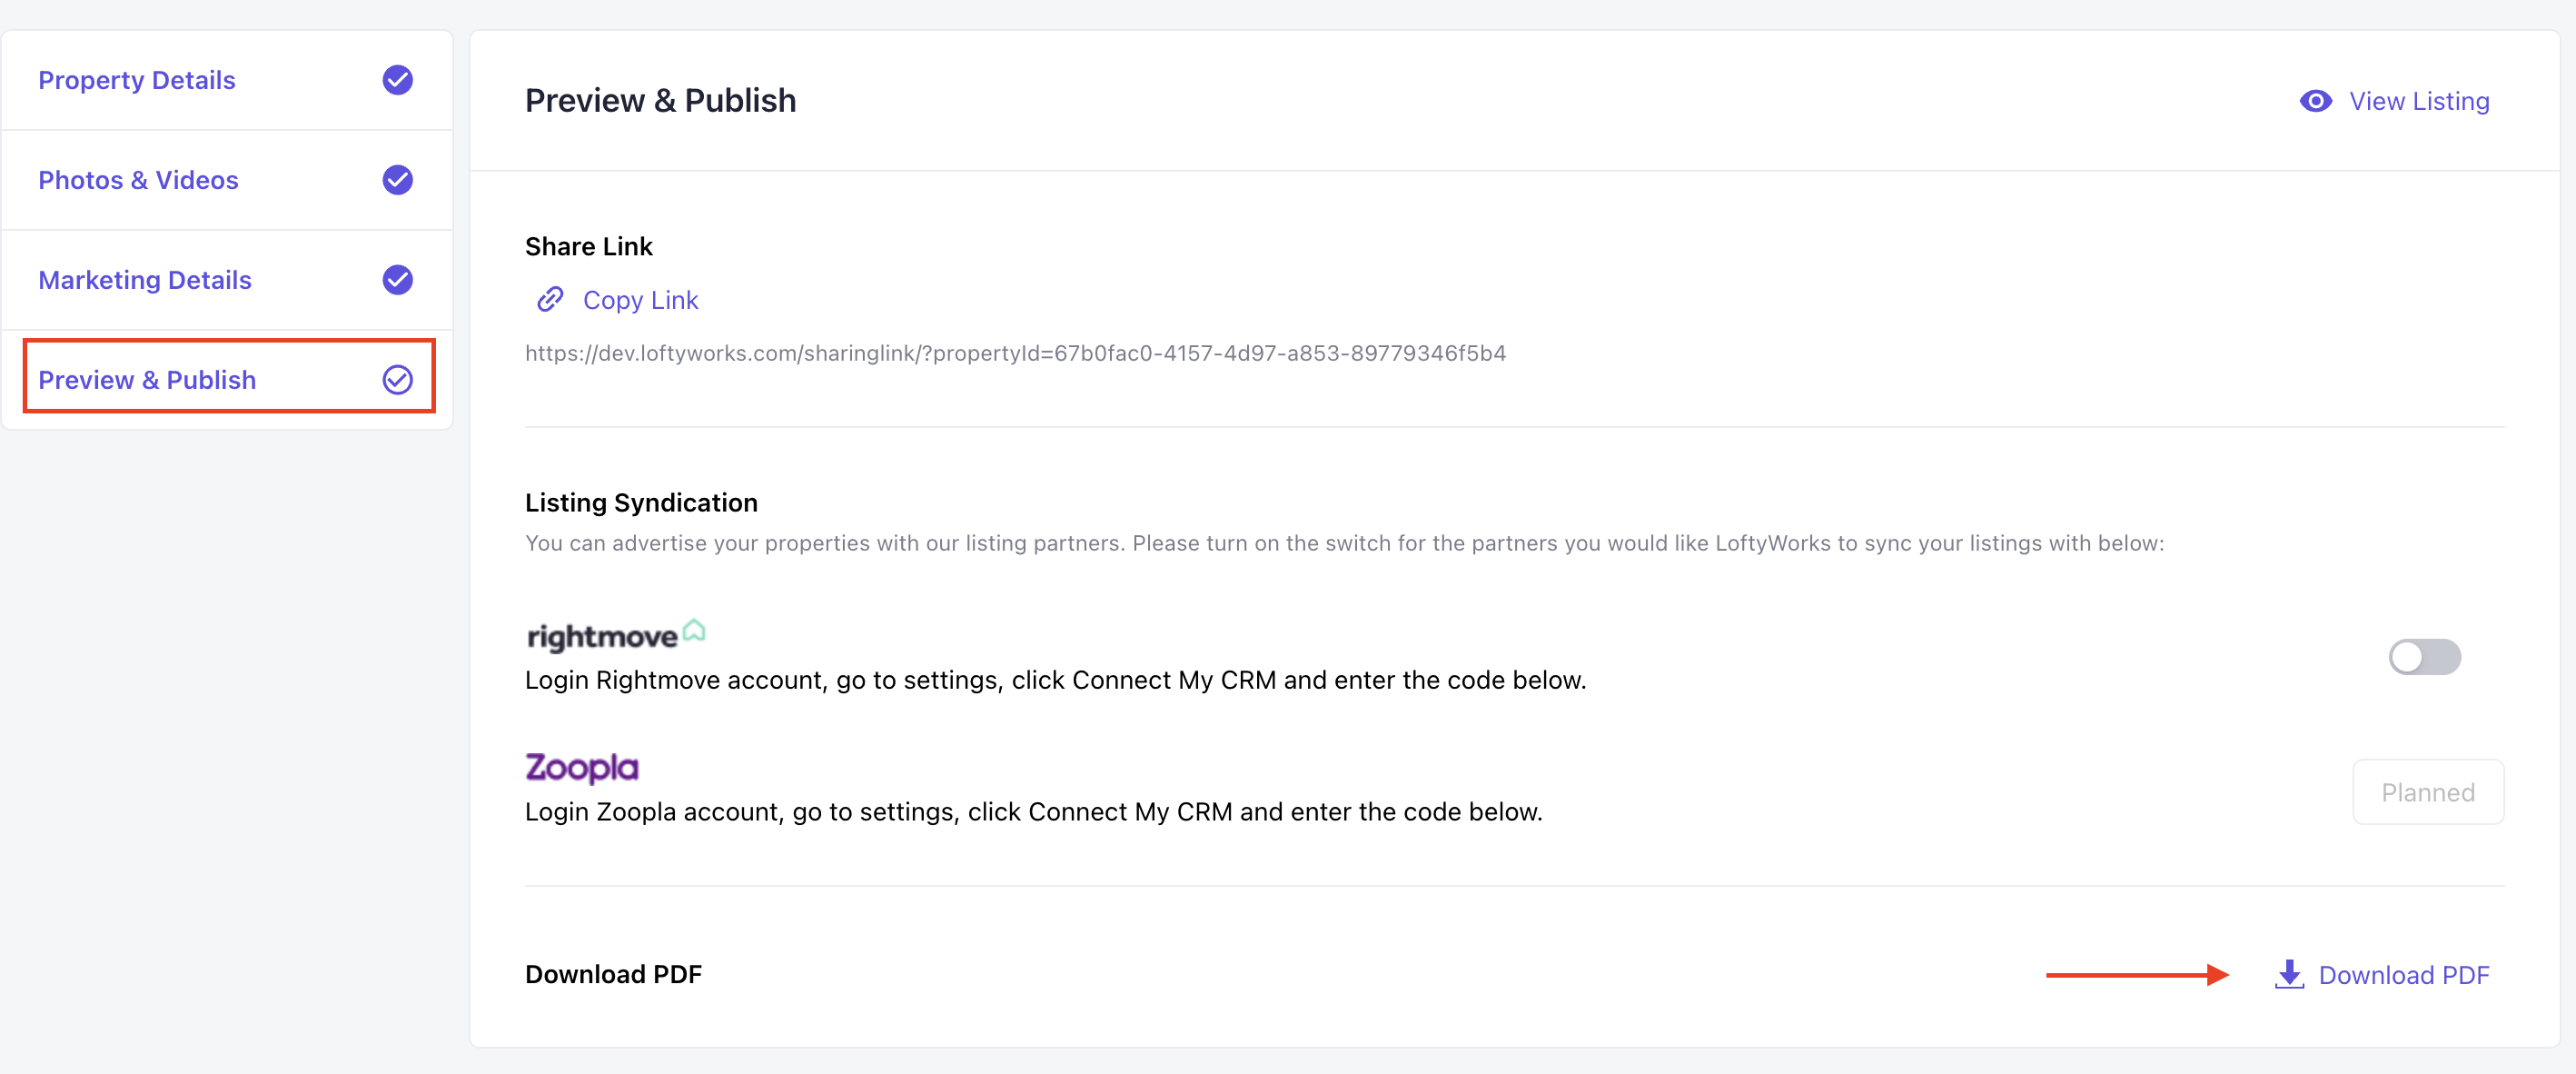
Task: Click the Share Link heading
Action: (588, 246)
